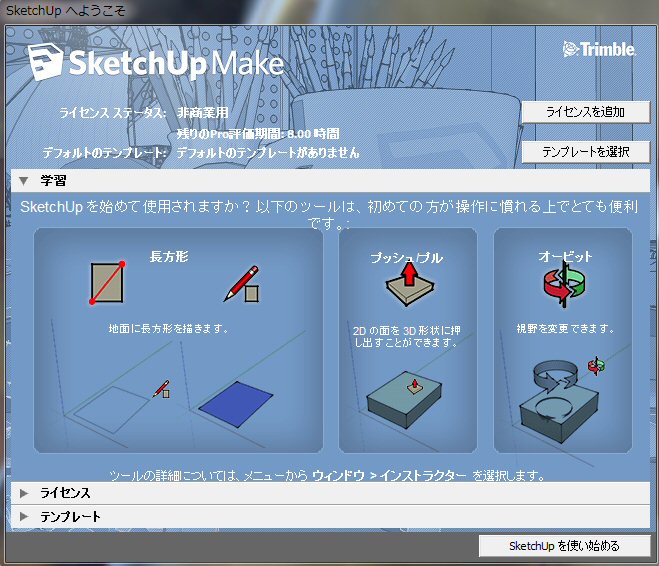The width and height of the screenshot is (659, 566).
Task: Click the ライセンス ステータス label
Action: tap(113, 113)
